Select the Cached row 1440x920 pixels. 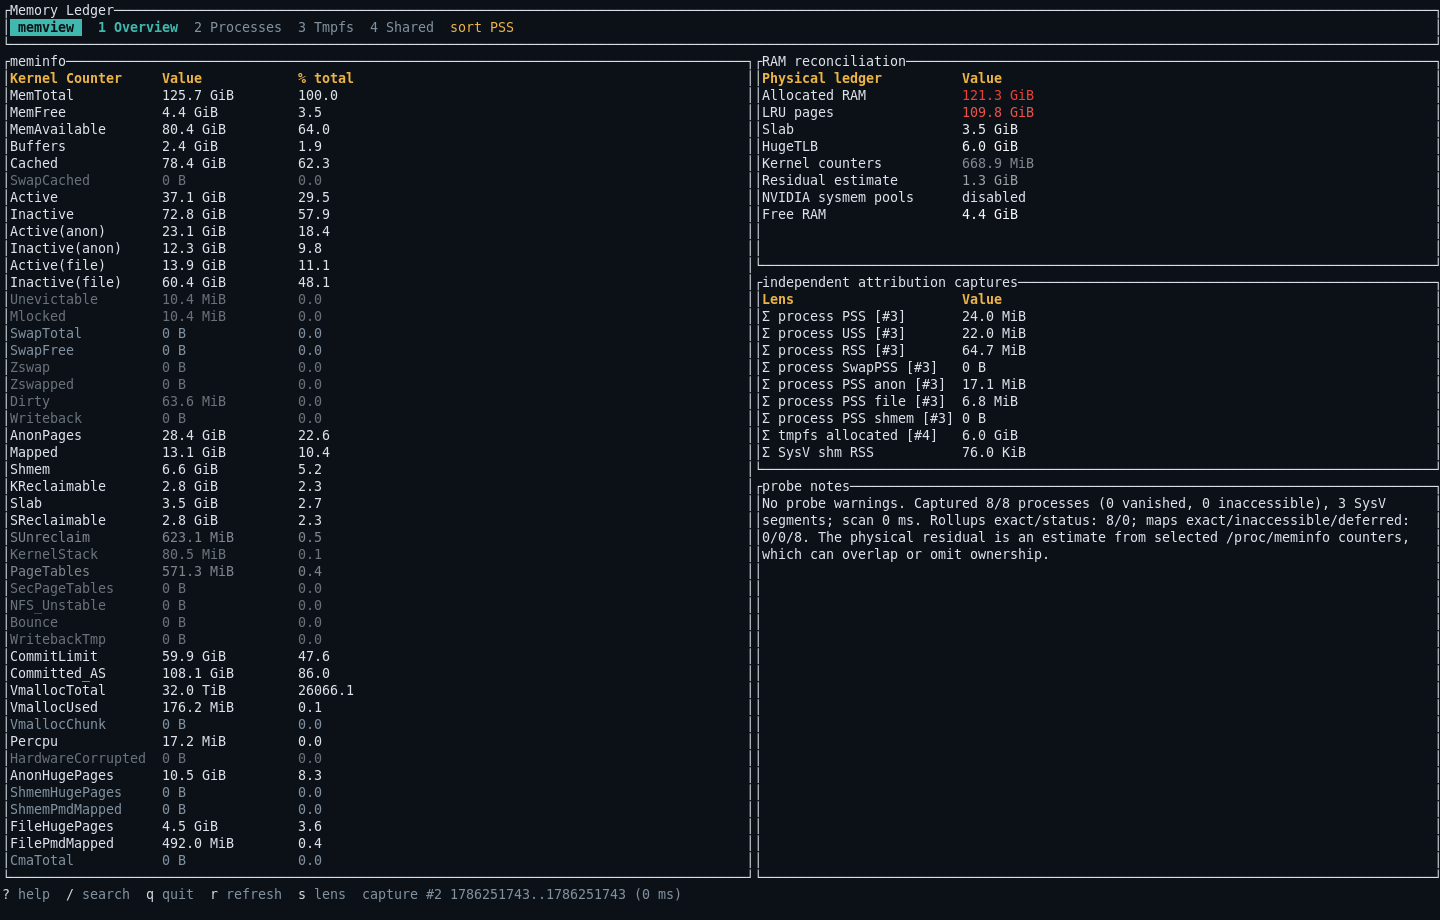tap(378, 163)
